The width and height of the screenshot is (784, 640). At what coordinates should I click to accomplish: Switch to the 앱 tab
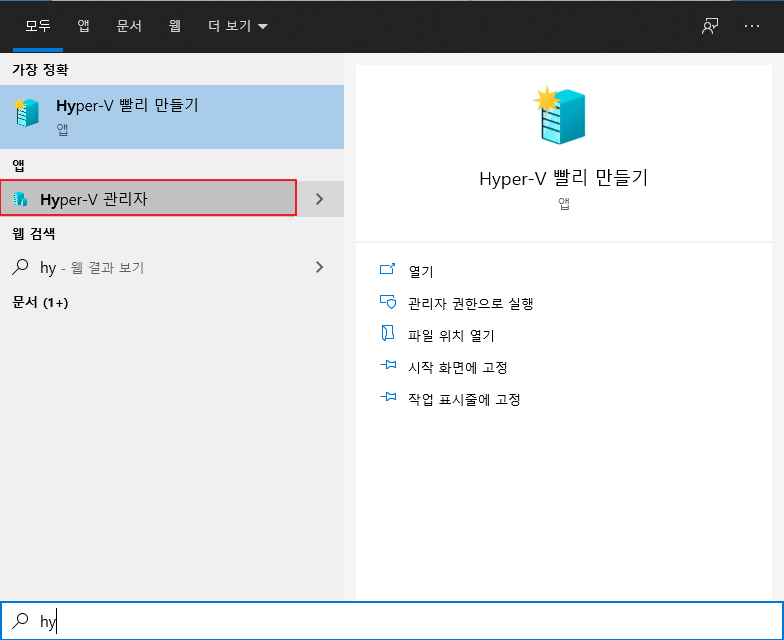click(x=84, y=26)
